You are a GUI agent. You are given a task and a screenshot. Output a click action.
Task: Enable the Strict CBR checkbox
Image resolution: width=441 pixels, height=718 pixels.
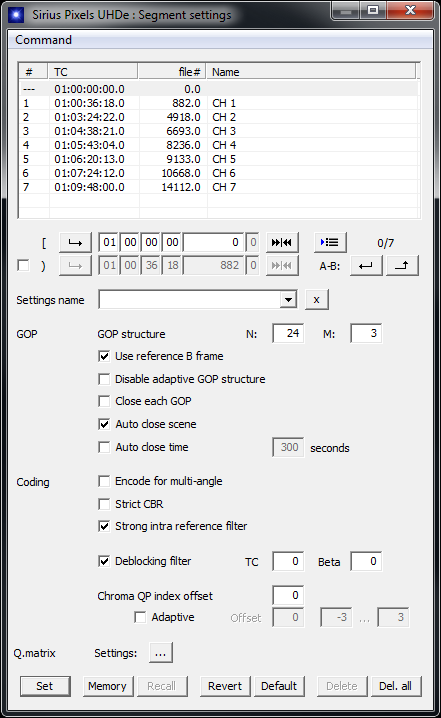104,504
